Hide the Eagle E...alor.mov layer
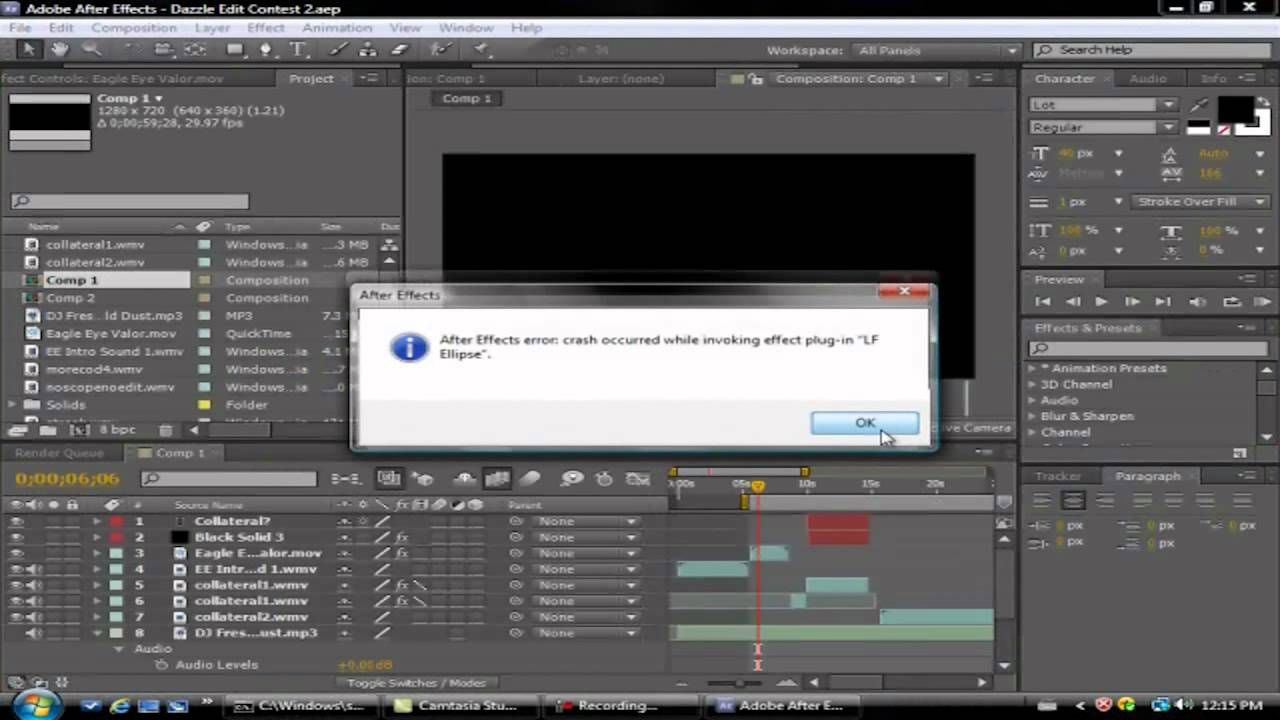 [x=16, y=553]
